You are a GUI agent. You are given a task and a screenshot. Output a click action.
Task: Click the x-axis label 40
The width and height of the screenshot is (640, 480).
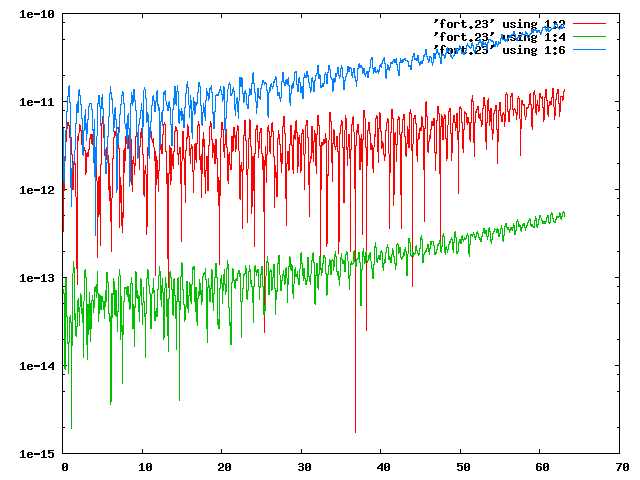click(383, 467)
